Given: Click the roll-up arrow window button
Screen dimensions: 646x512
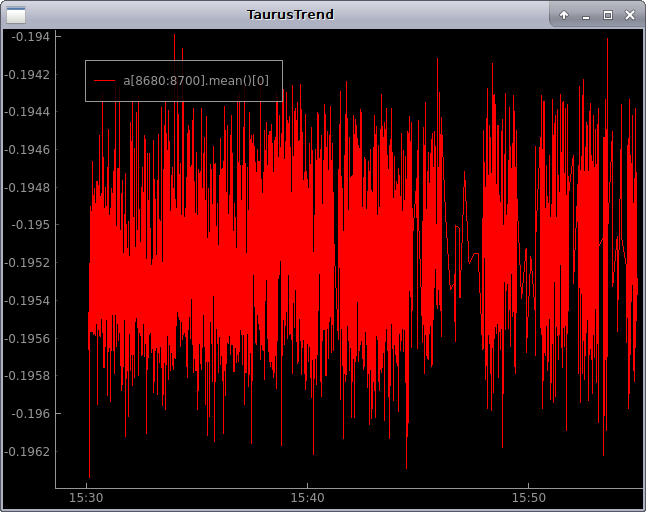Looking at the screenshot, I should (x=564, y=15).
